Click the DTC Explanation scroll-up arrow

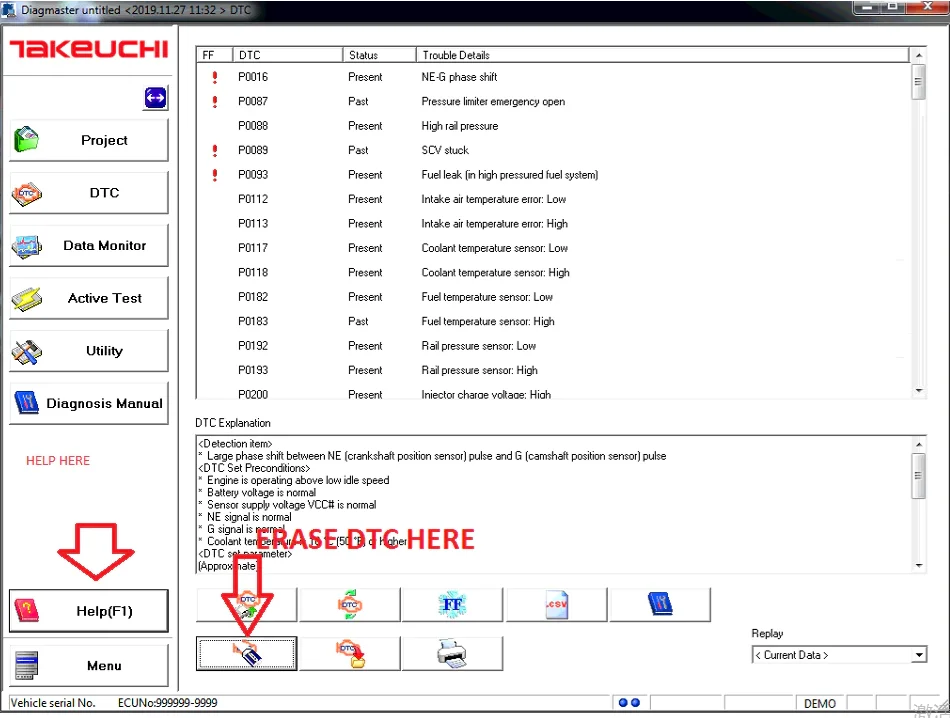918,444
